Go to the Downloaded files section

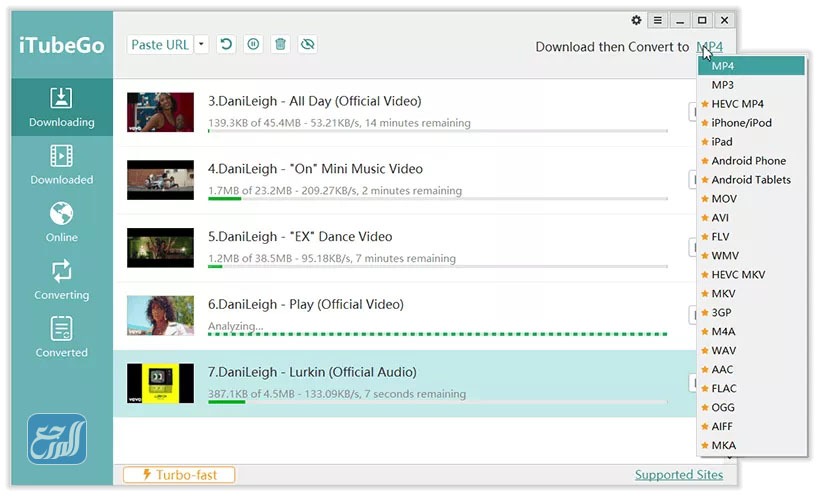pos(61,165)
